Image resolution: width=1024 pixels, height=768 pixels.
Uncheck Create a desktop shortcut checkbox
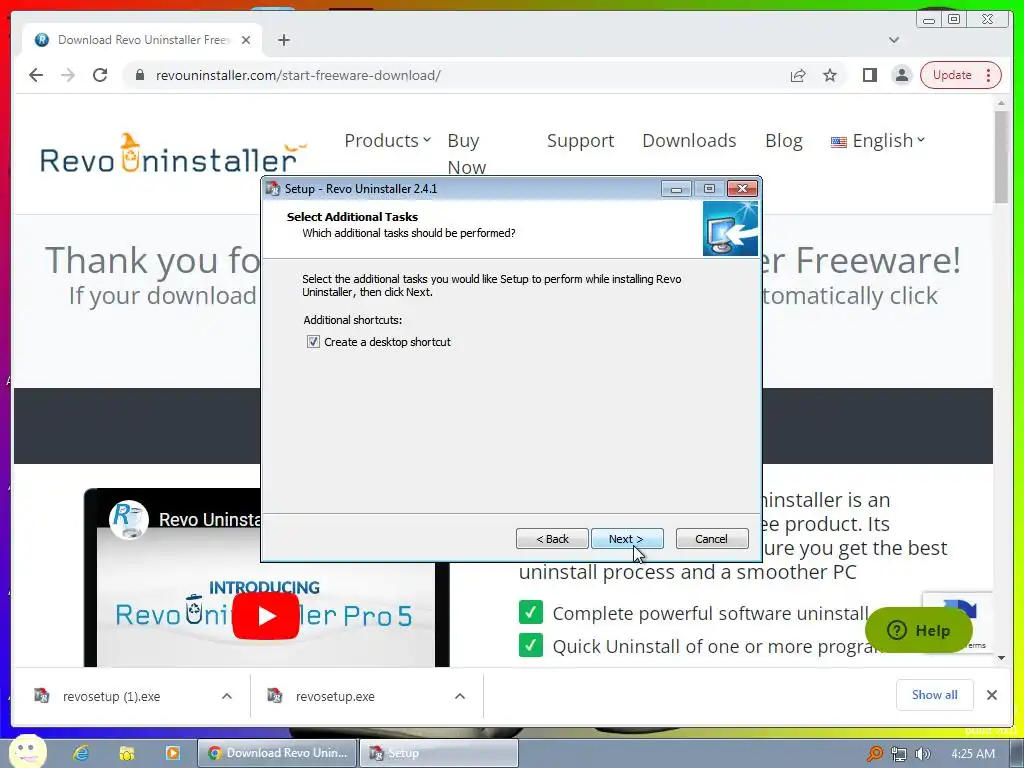[313, 342]
